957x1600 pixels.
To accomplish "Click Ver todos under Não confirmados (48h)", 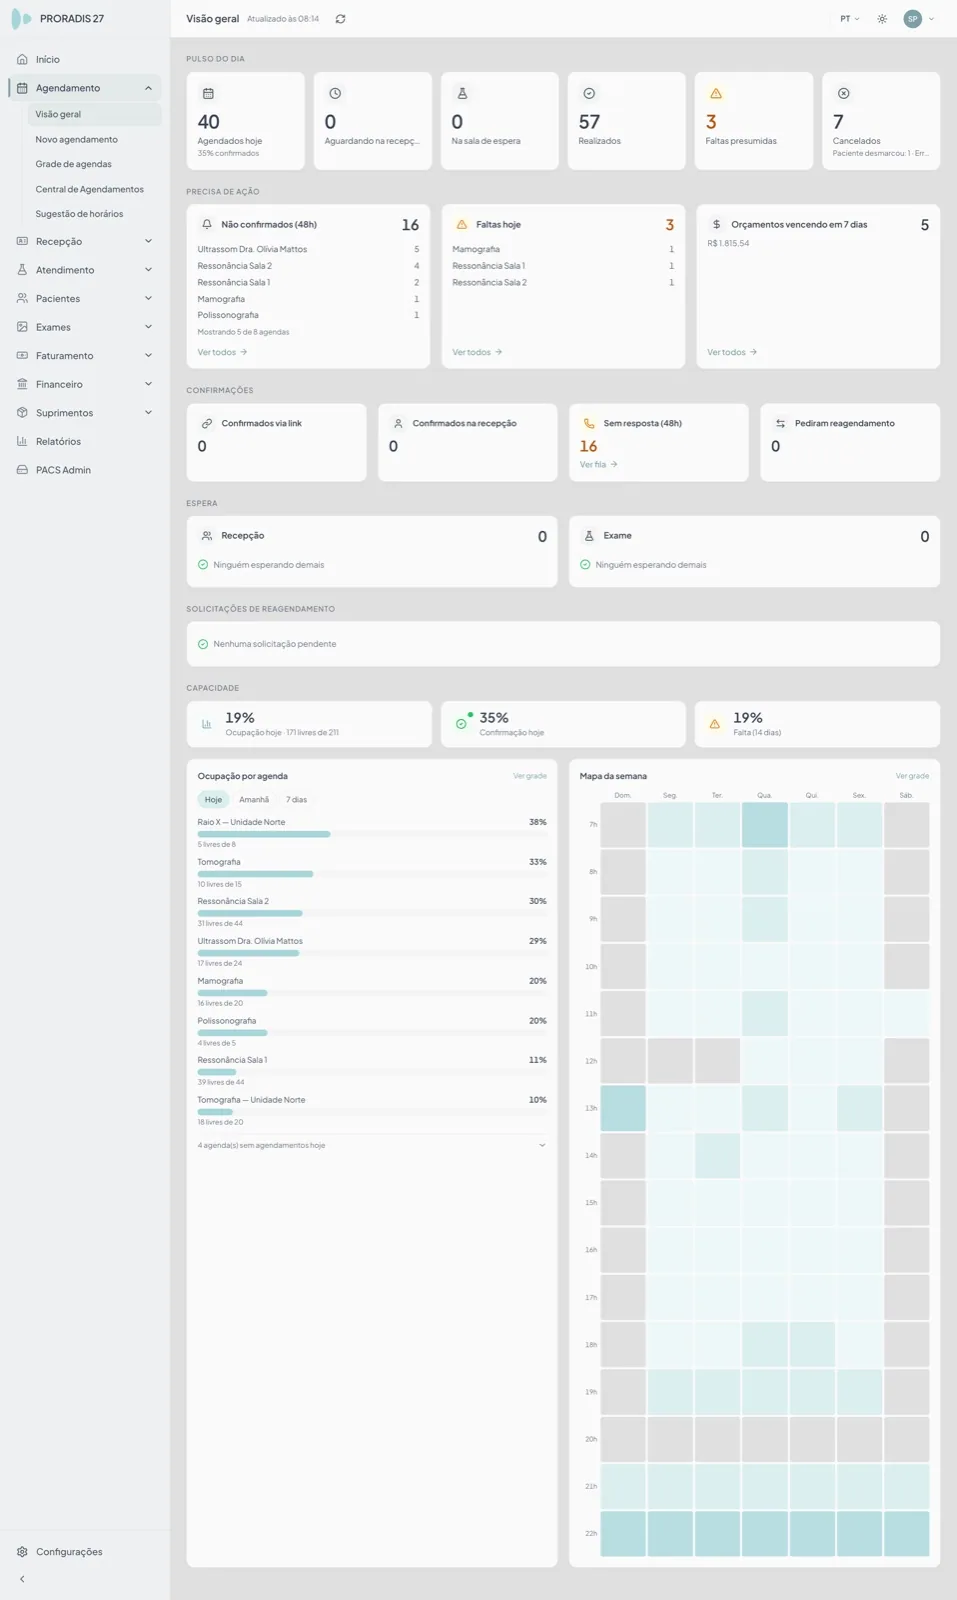I will point(222,352).
